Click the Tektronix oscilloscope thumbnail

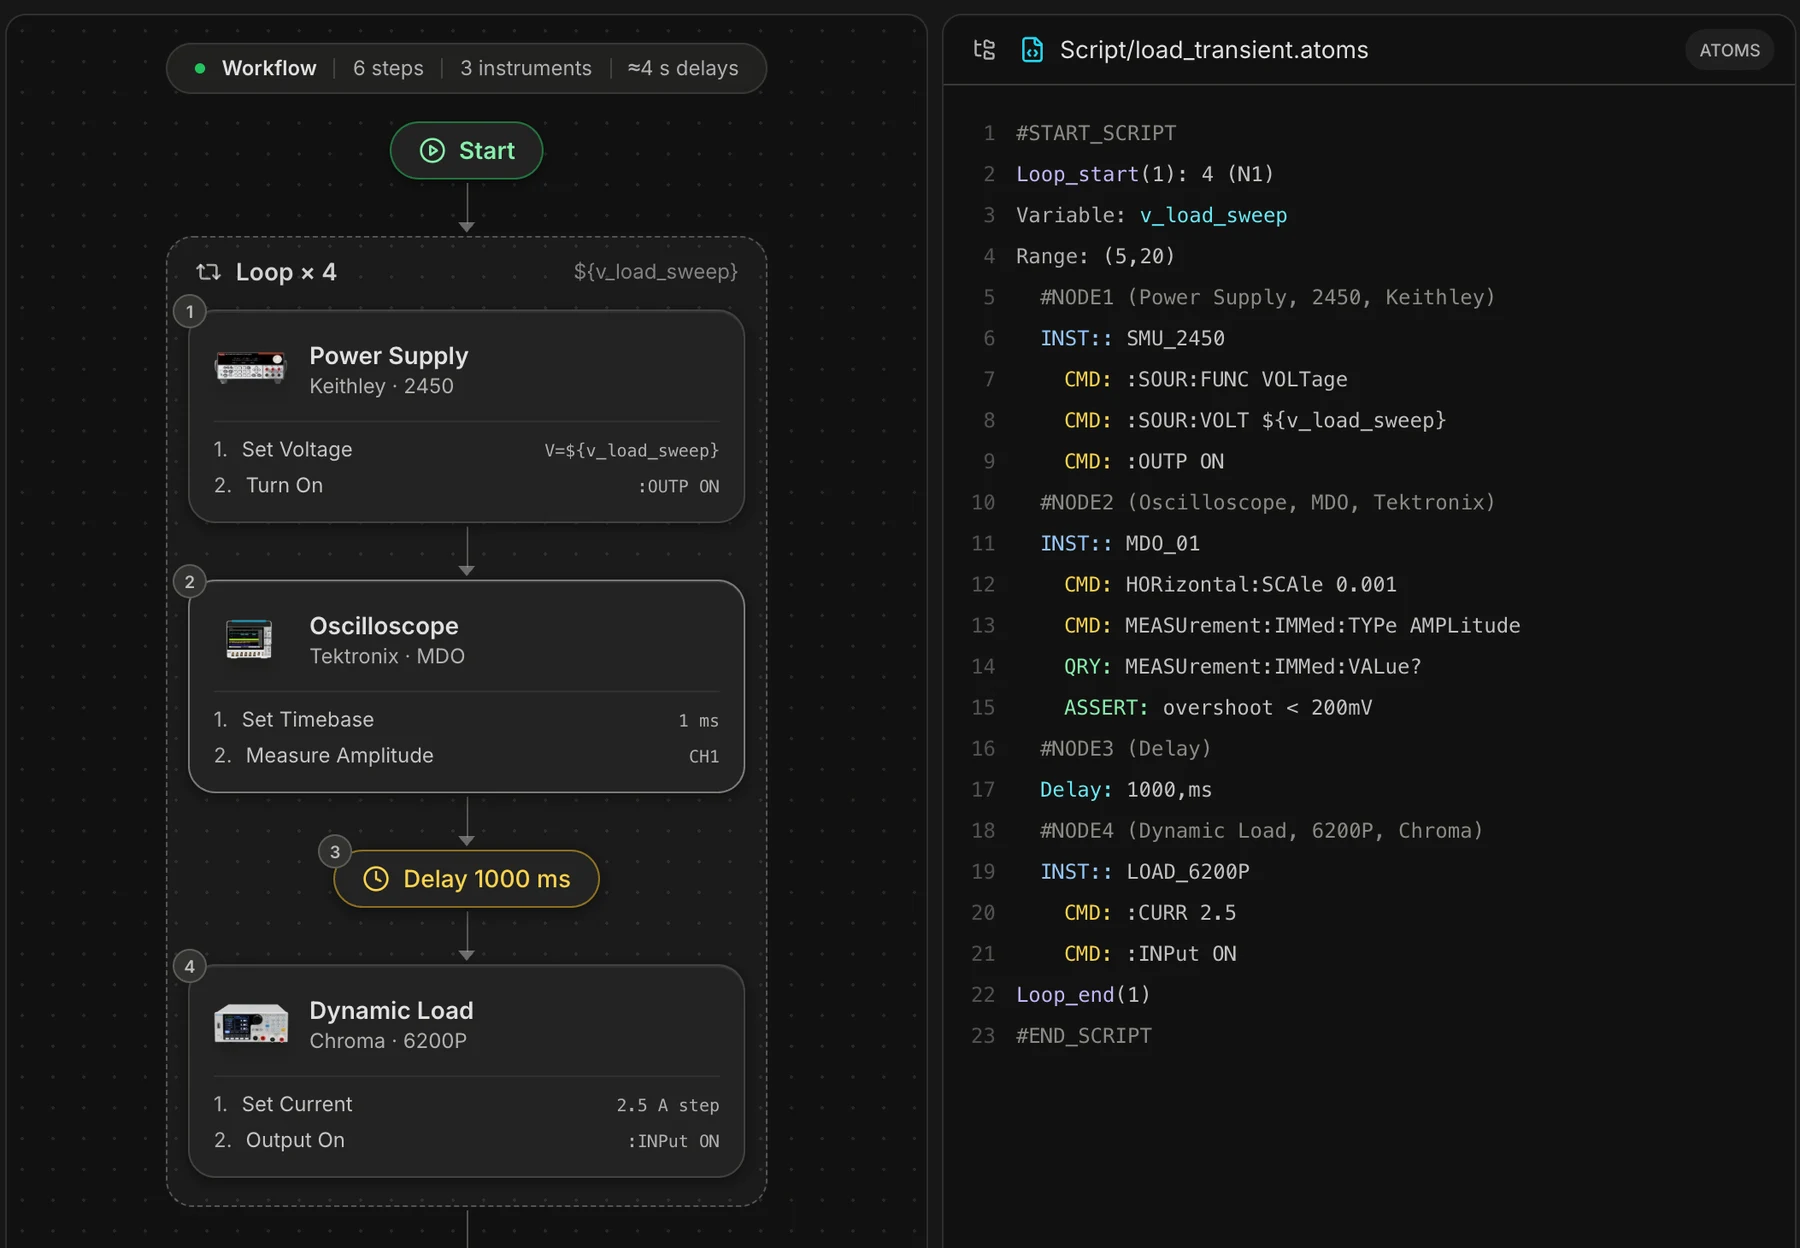(249, 639)
